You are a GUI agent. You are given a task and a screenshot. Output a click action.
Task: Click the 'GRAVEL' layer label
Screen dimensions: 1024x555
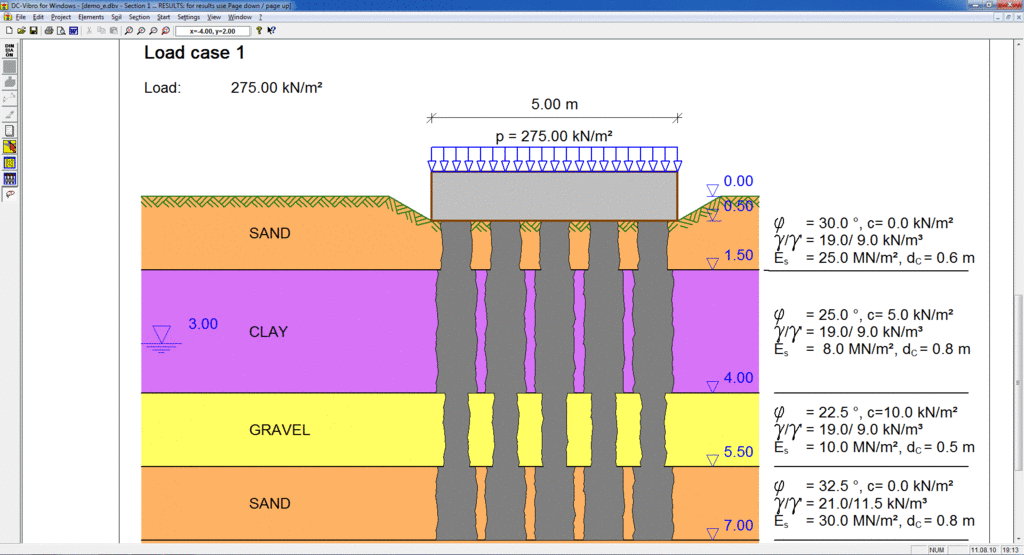pyautogui.click(x=280, y=430)
